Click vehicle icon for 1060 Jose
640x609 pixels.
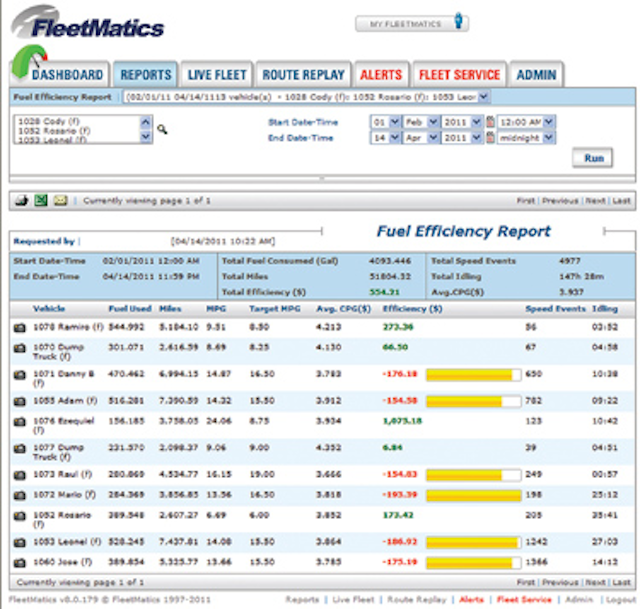(20, 563)
